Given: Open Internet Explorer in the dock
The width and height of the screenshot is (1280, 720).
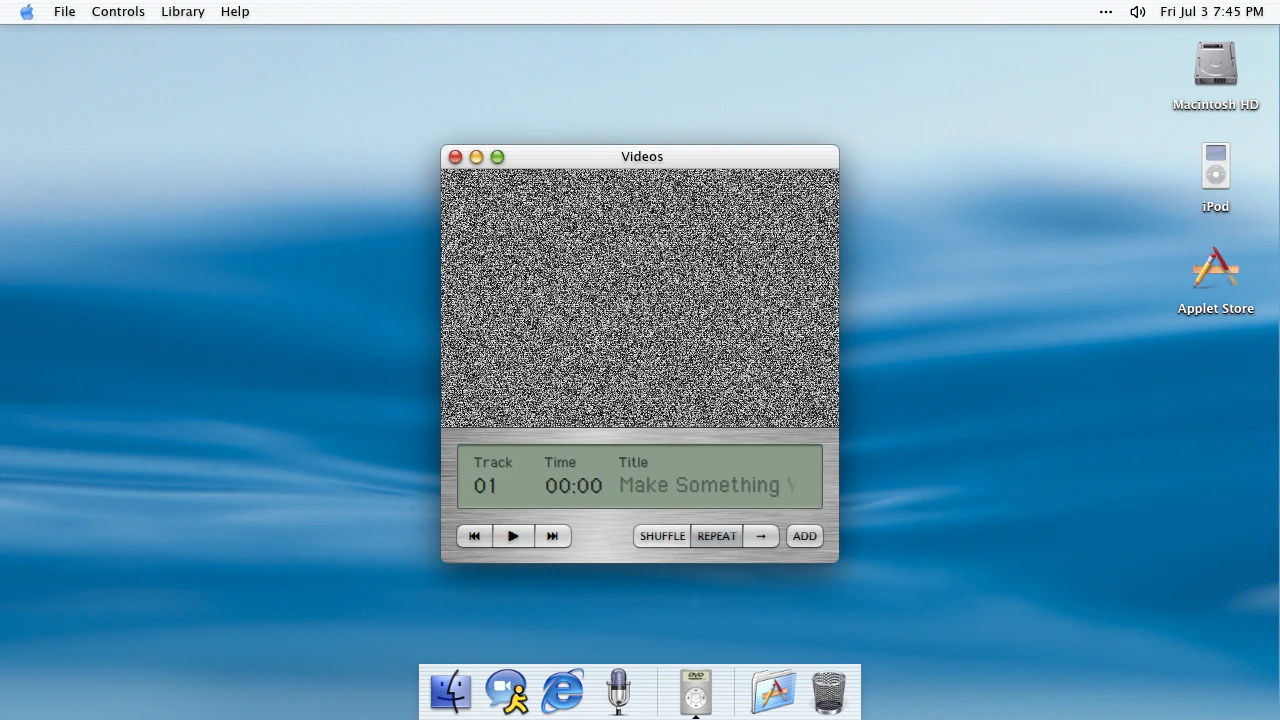Looking at the screenshot, I should click(563, 691).
